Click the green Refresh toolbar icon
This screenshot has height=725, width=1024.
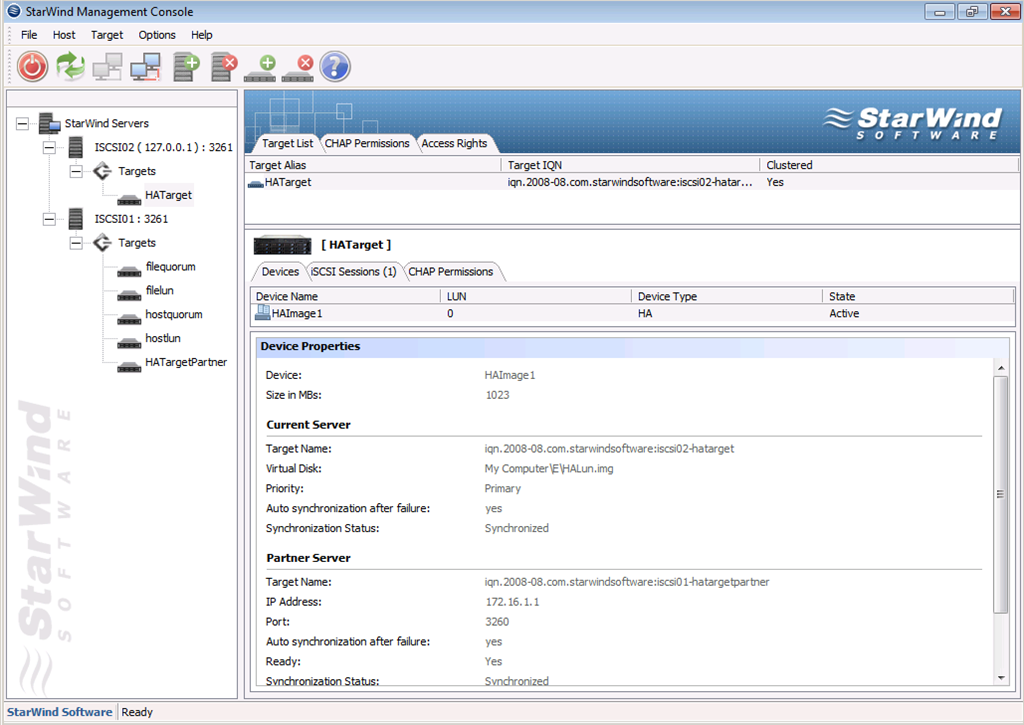(x=71, y=67)
